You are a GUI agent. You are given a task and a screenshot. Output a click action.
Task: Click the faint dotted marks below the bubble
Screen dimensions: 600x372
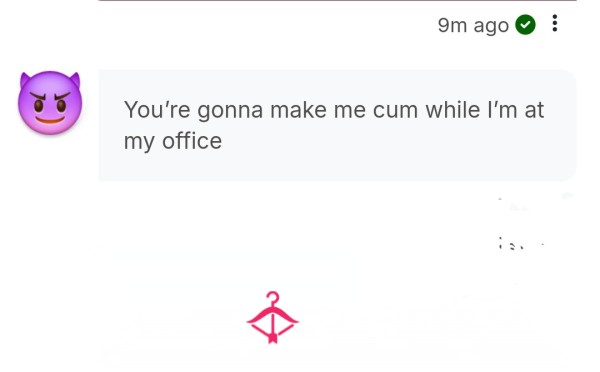tap(520, 244)
